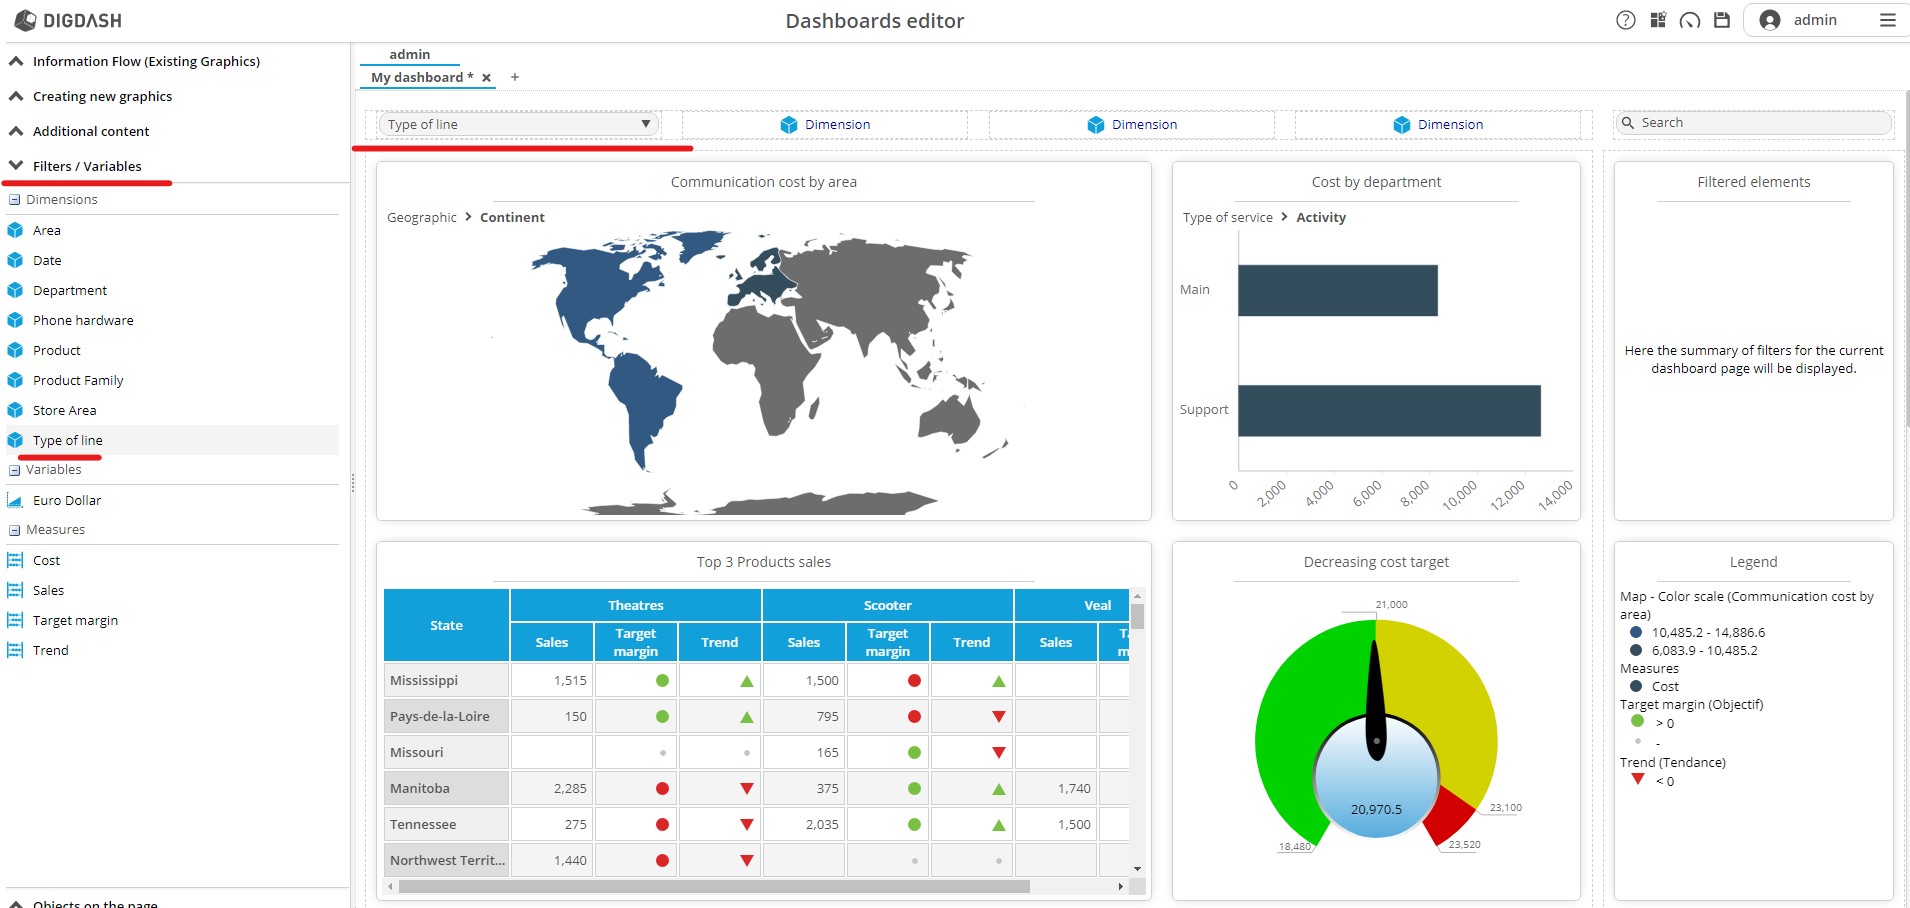Click the Continent breadcrumb level

[x=512, y=217]
